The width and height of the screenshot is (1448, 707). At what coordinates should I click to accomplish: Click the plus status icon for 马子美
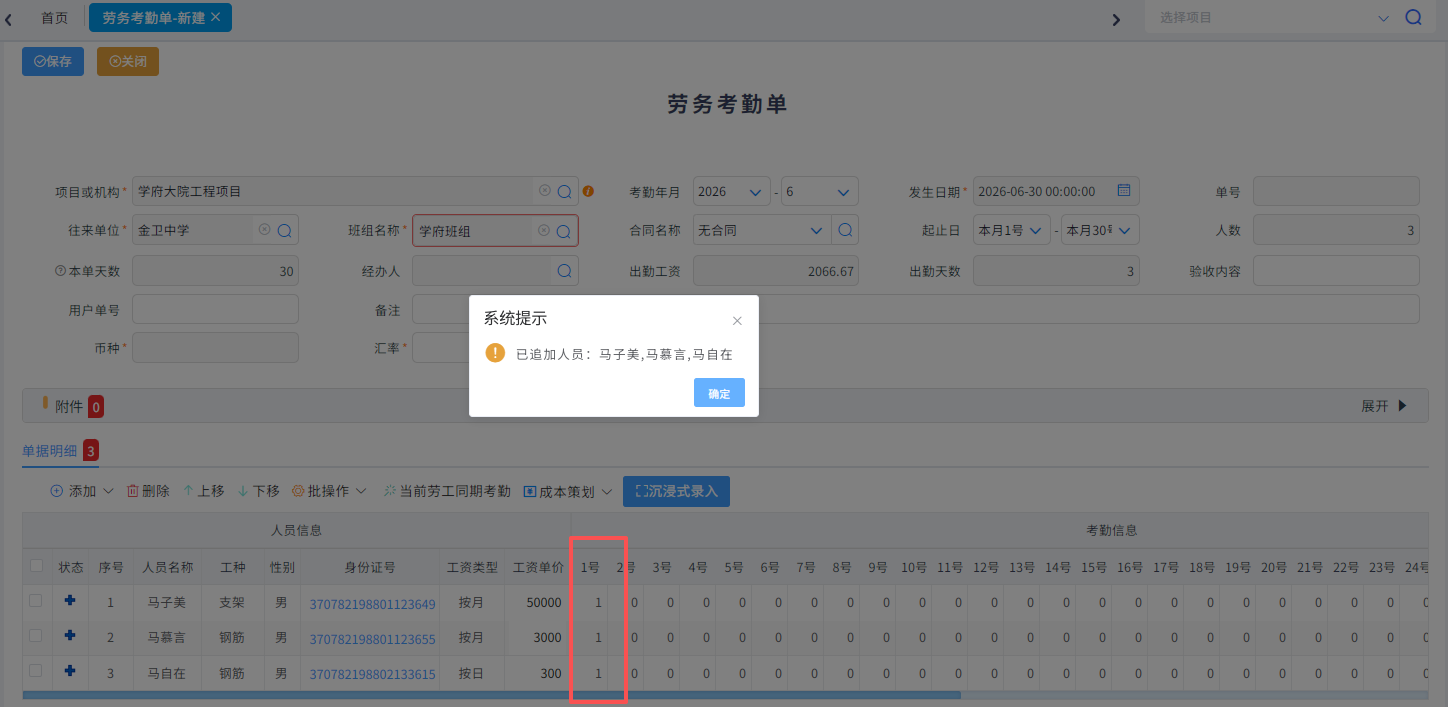[69, 601]
